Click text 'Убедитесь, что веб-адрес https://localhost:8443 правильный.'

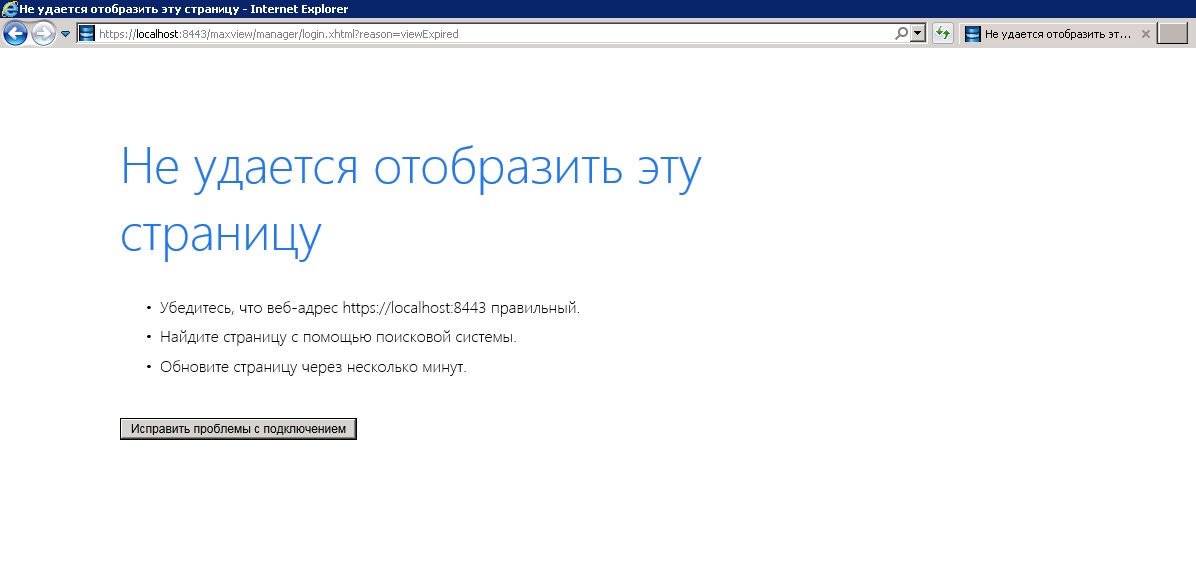[x=370, y=308]
